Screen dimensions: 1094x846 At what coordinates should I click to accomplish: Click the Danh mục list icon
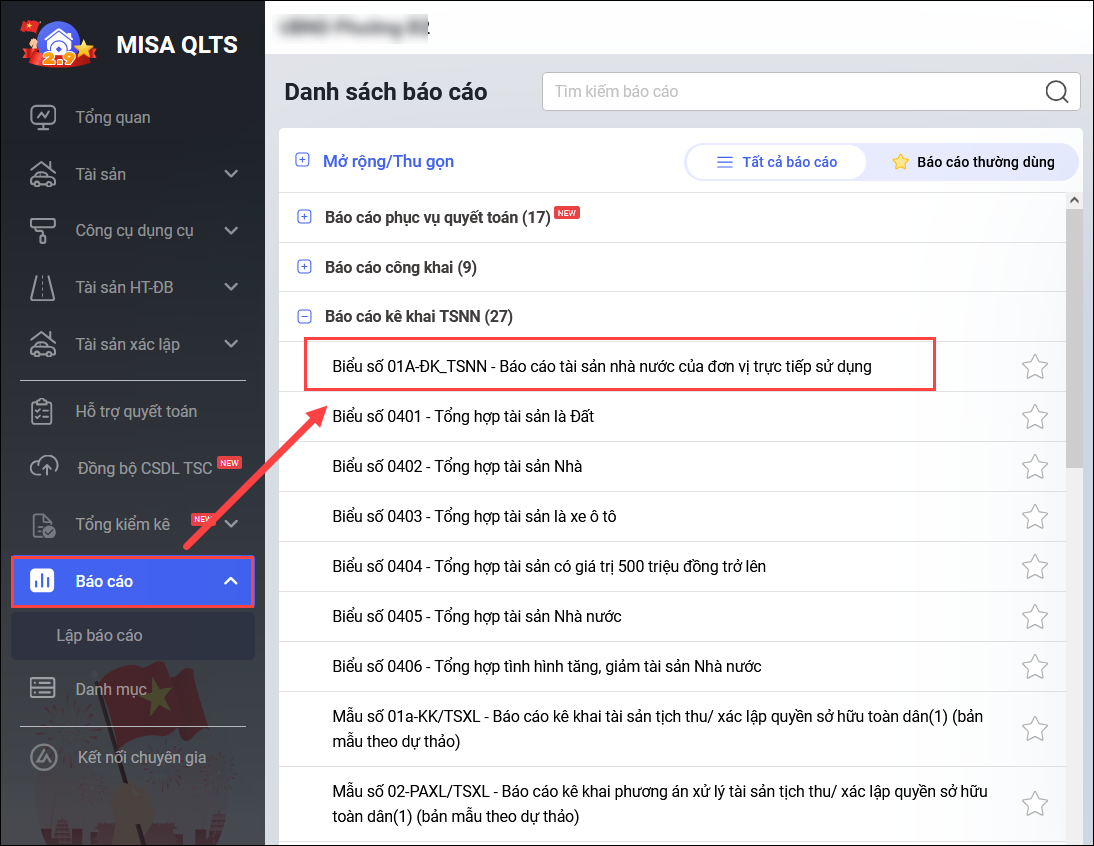[x=43, y=688]
